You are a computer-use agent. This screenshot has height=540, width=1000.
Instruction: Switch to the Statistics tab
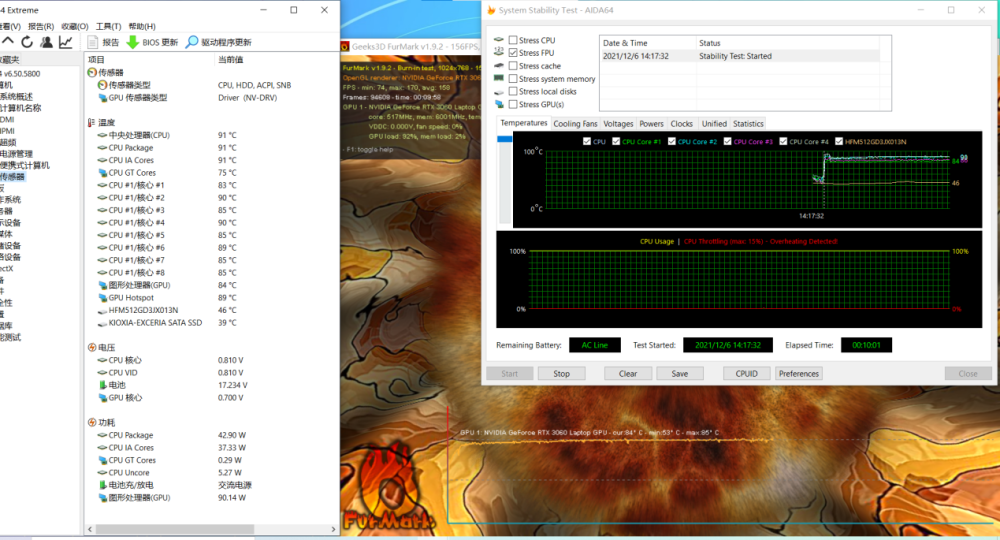748,124
